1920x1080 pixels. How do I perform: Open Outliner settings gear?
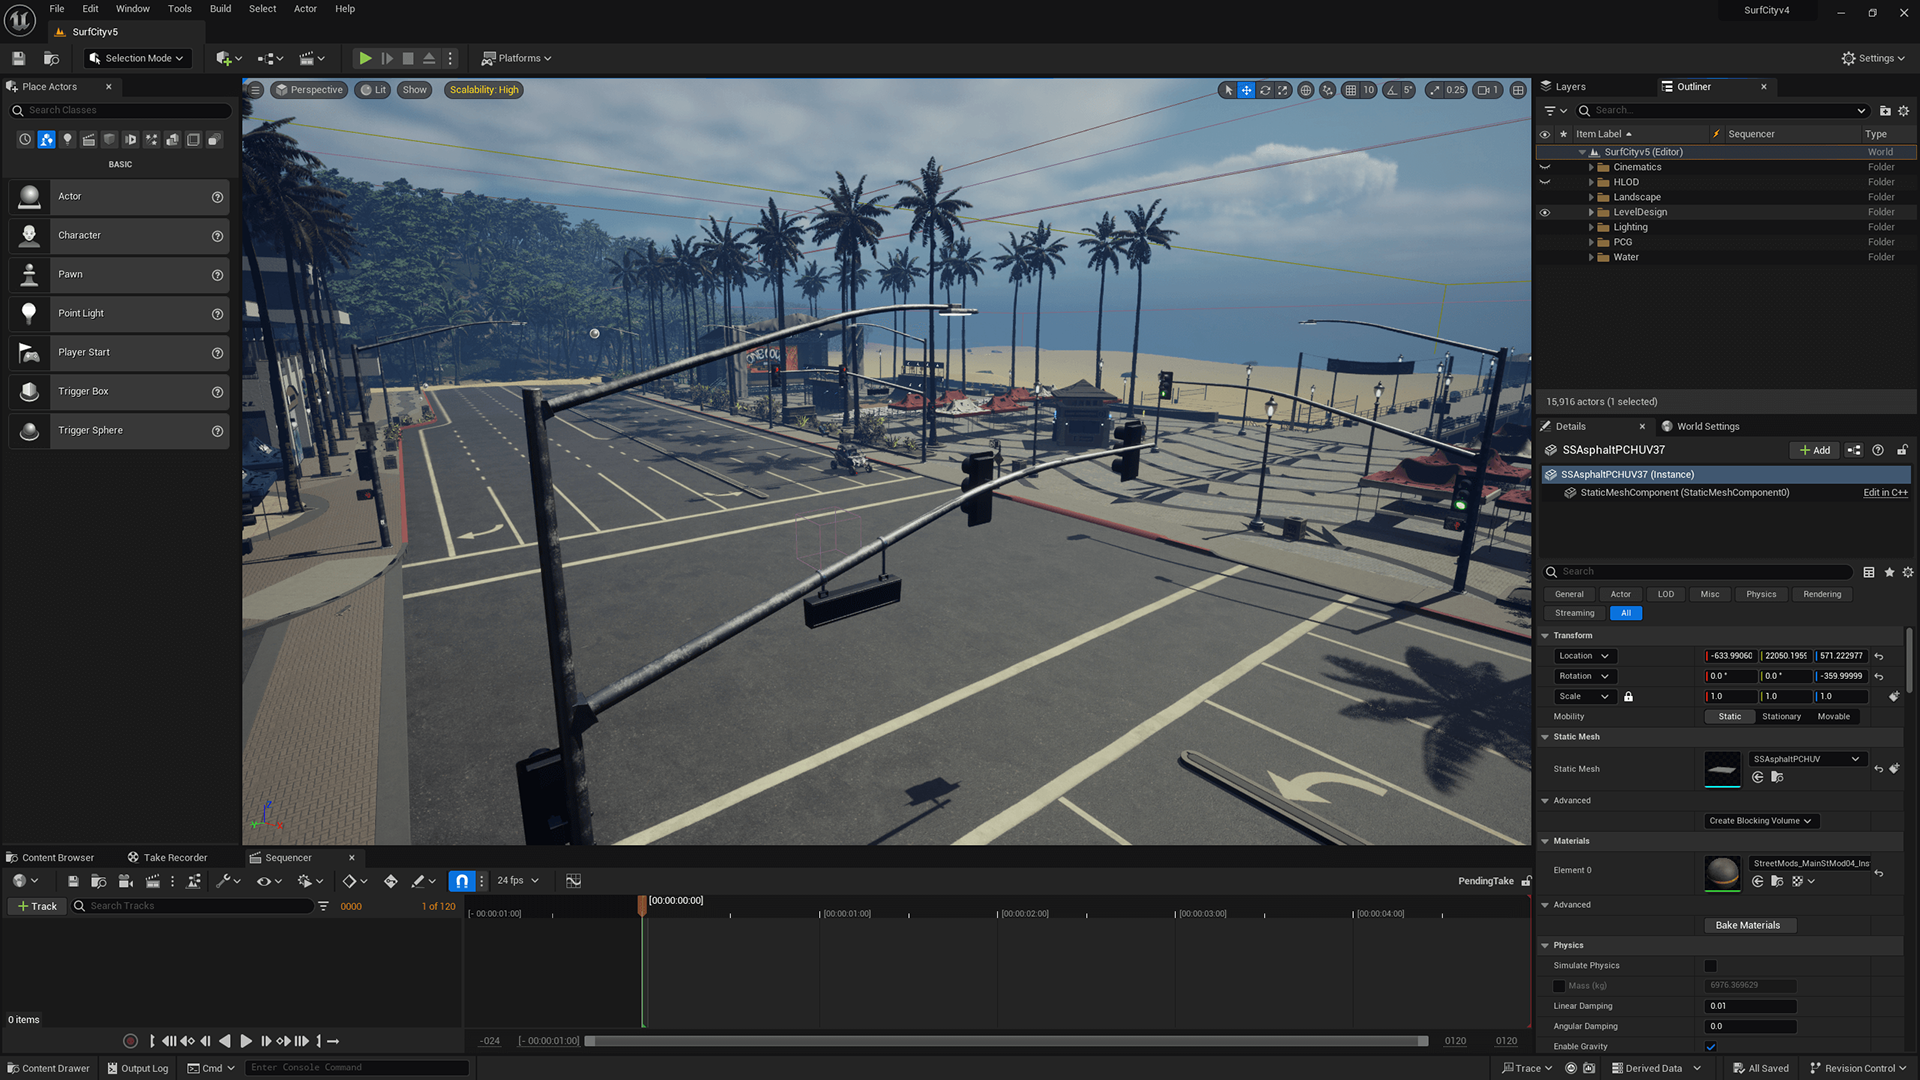pos(1904,111)
